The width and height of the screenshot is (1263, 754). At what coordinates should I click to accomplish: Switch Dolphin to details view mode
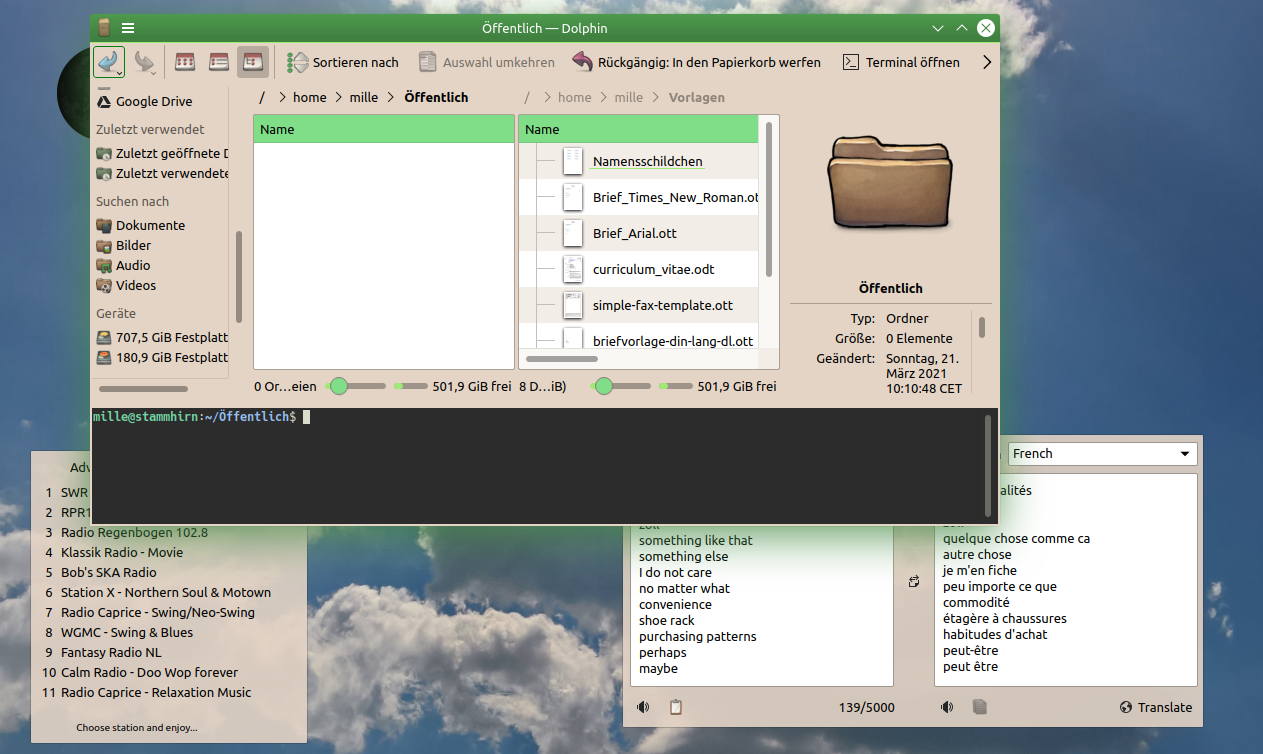tap(252, 62)
